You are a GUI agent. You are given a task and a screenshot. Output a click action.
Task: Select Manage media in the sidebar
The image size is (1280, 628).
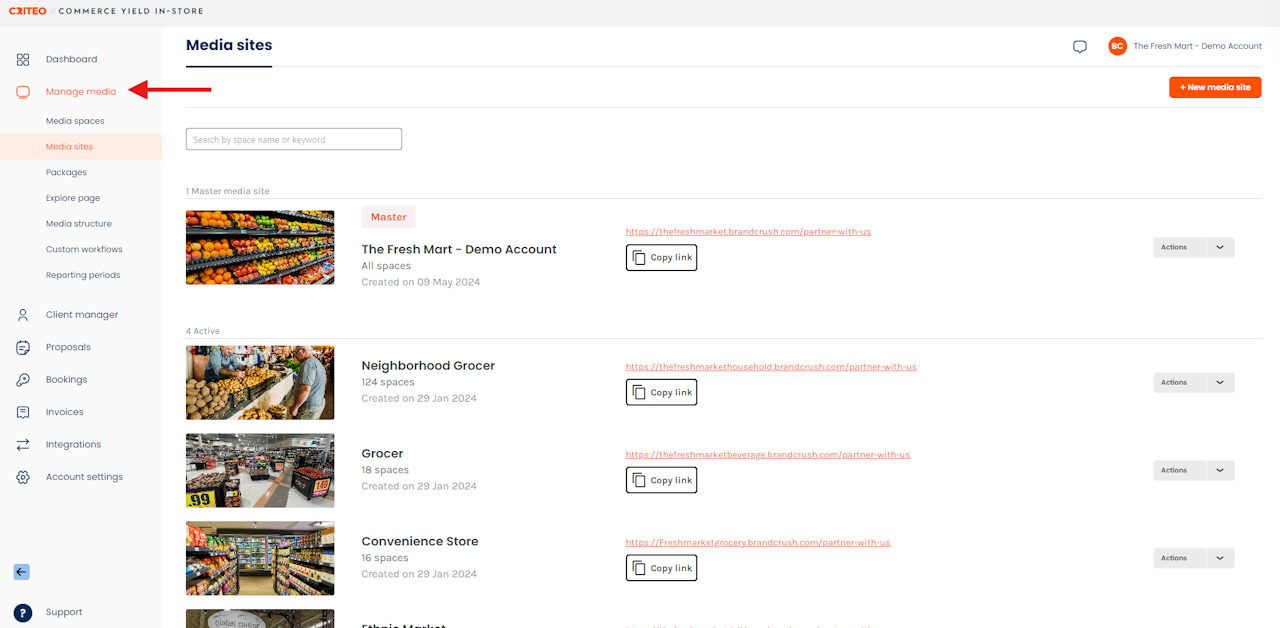tap(81, 91)
